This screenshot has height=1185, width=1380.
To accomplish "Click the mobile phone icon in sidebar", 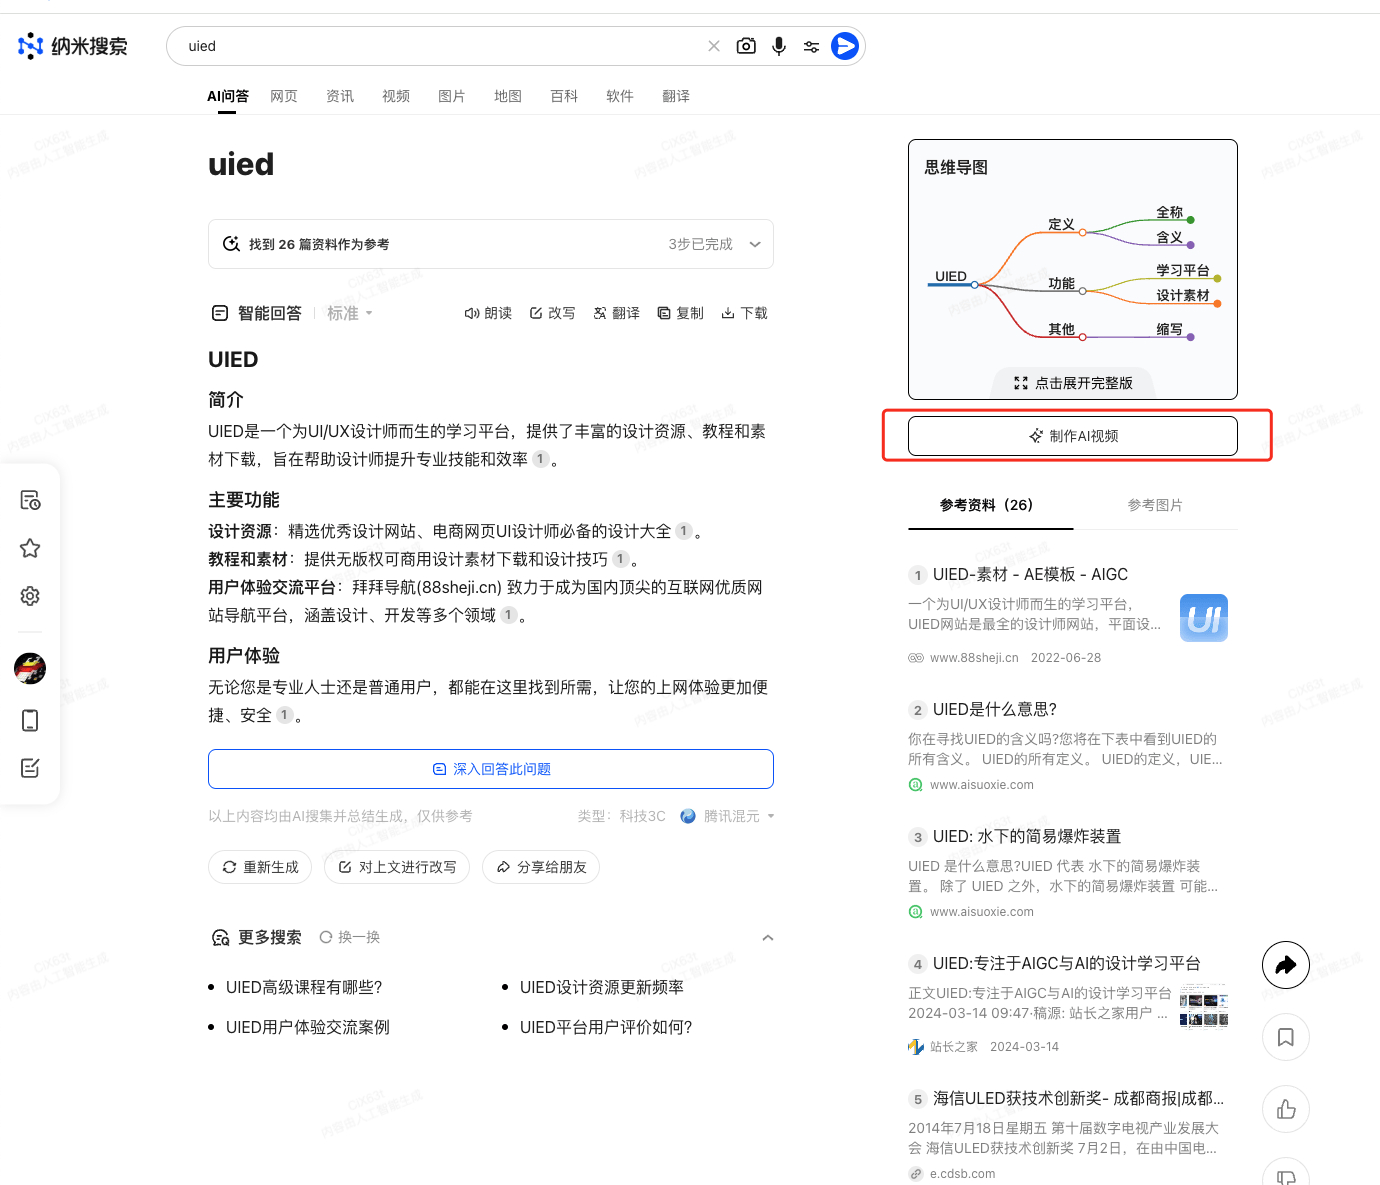I will click(x=30, y=720).
